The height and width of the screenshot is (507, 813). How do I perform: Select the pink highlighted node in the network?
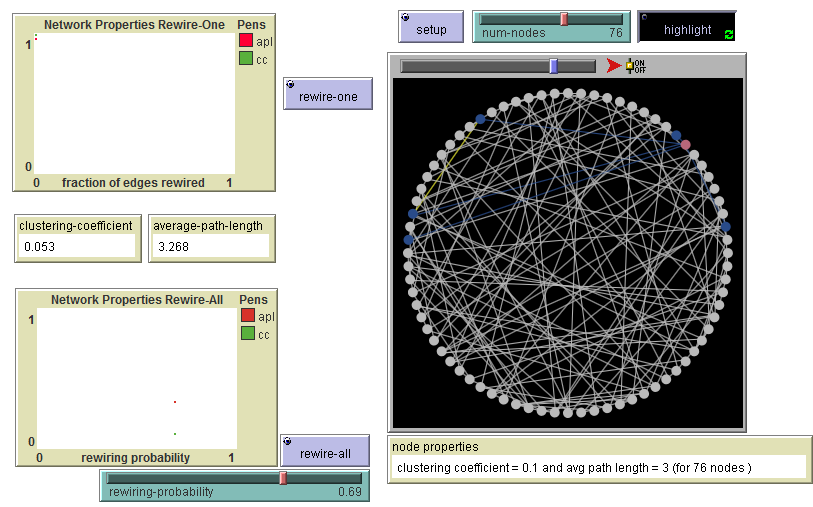pyautogui.click(x=685, y=145)
